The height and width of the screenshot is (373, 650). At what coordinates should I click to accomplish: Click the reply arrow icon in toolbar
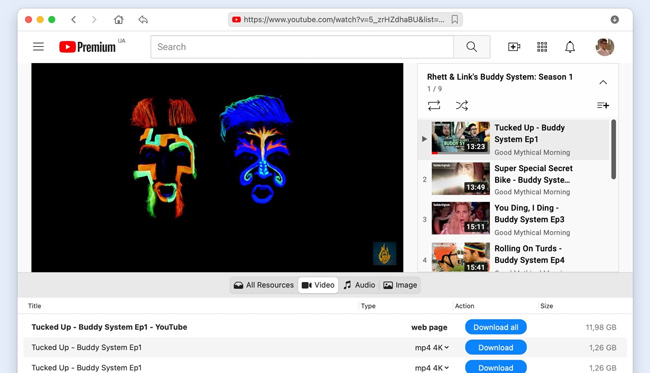[143, 19]
